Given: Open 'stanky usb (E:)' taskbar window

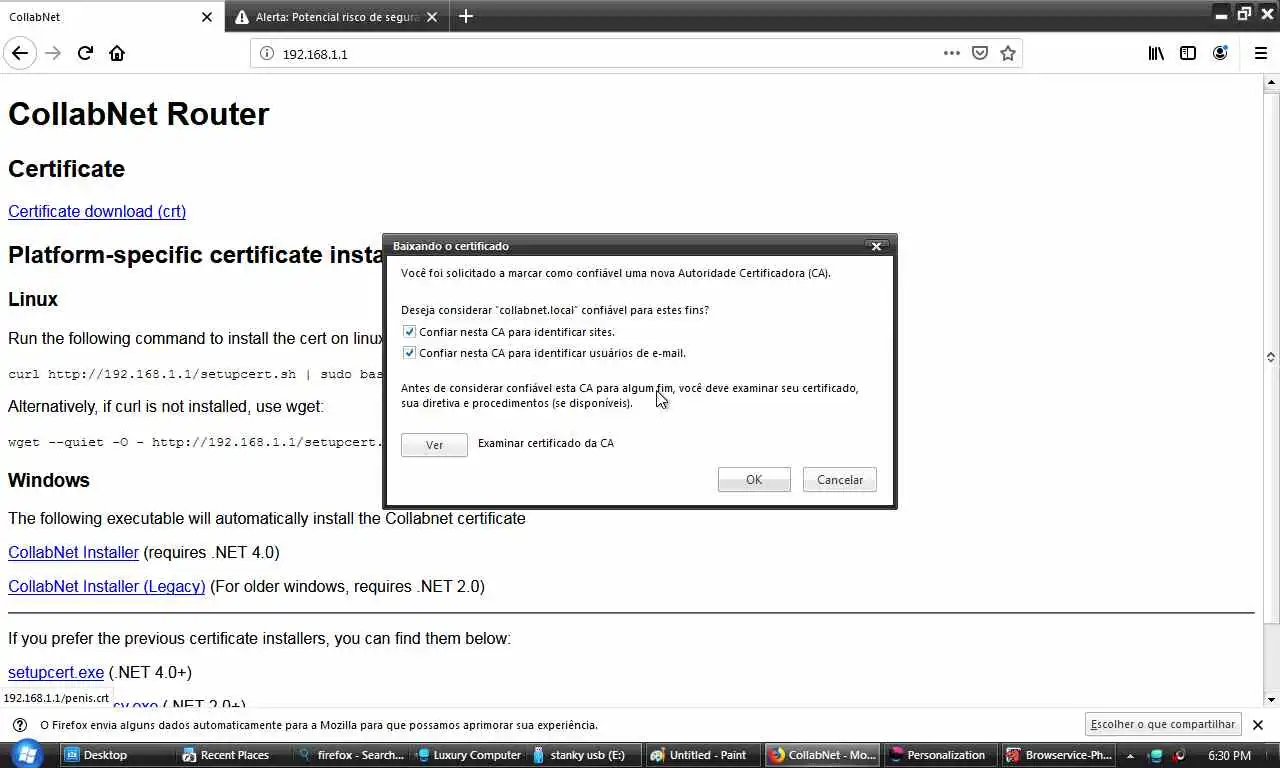Looking at the screenshot, I should [x=586, y=755].
